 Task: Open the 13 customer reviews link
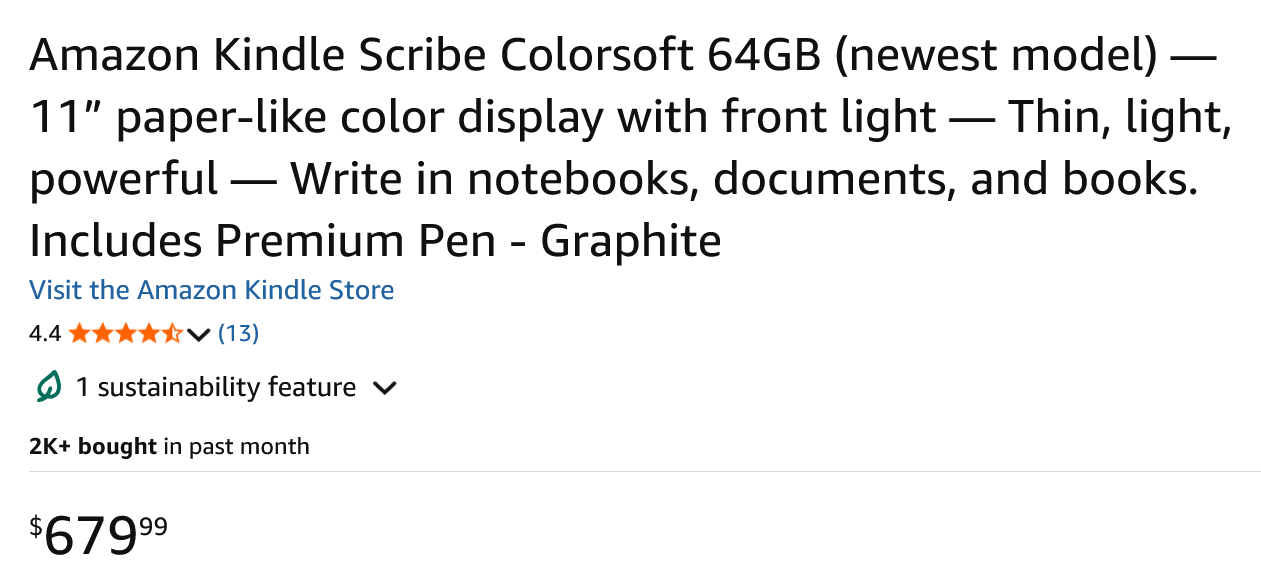tap(238, 333)
